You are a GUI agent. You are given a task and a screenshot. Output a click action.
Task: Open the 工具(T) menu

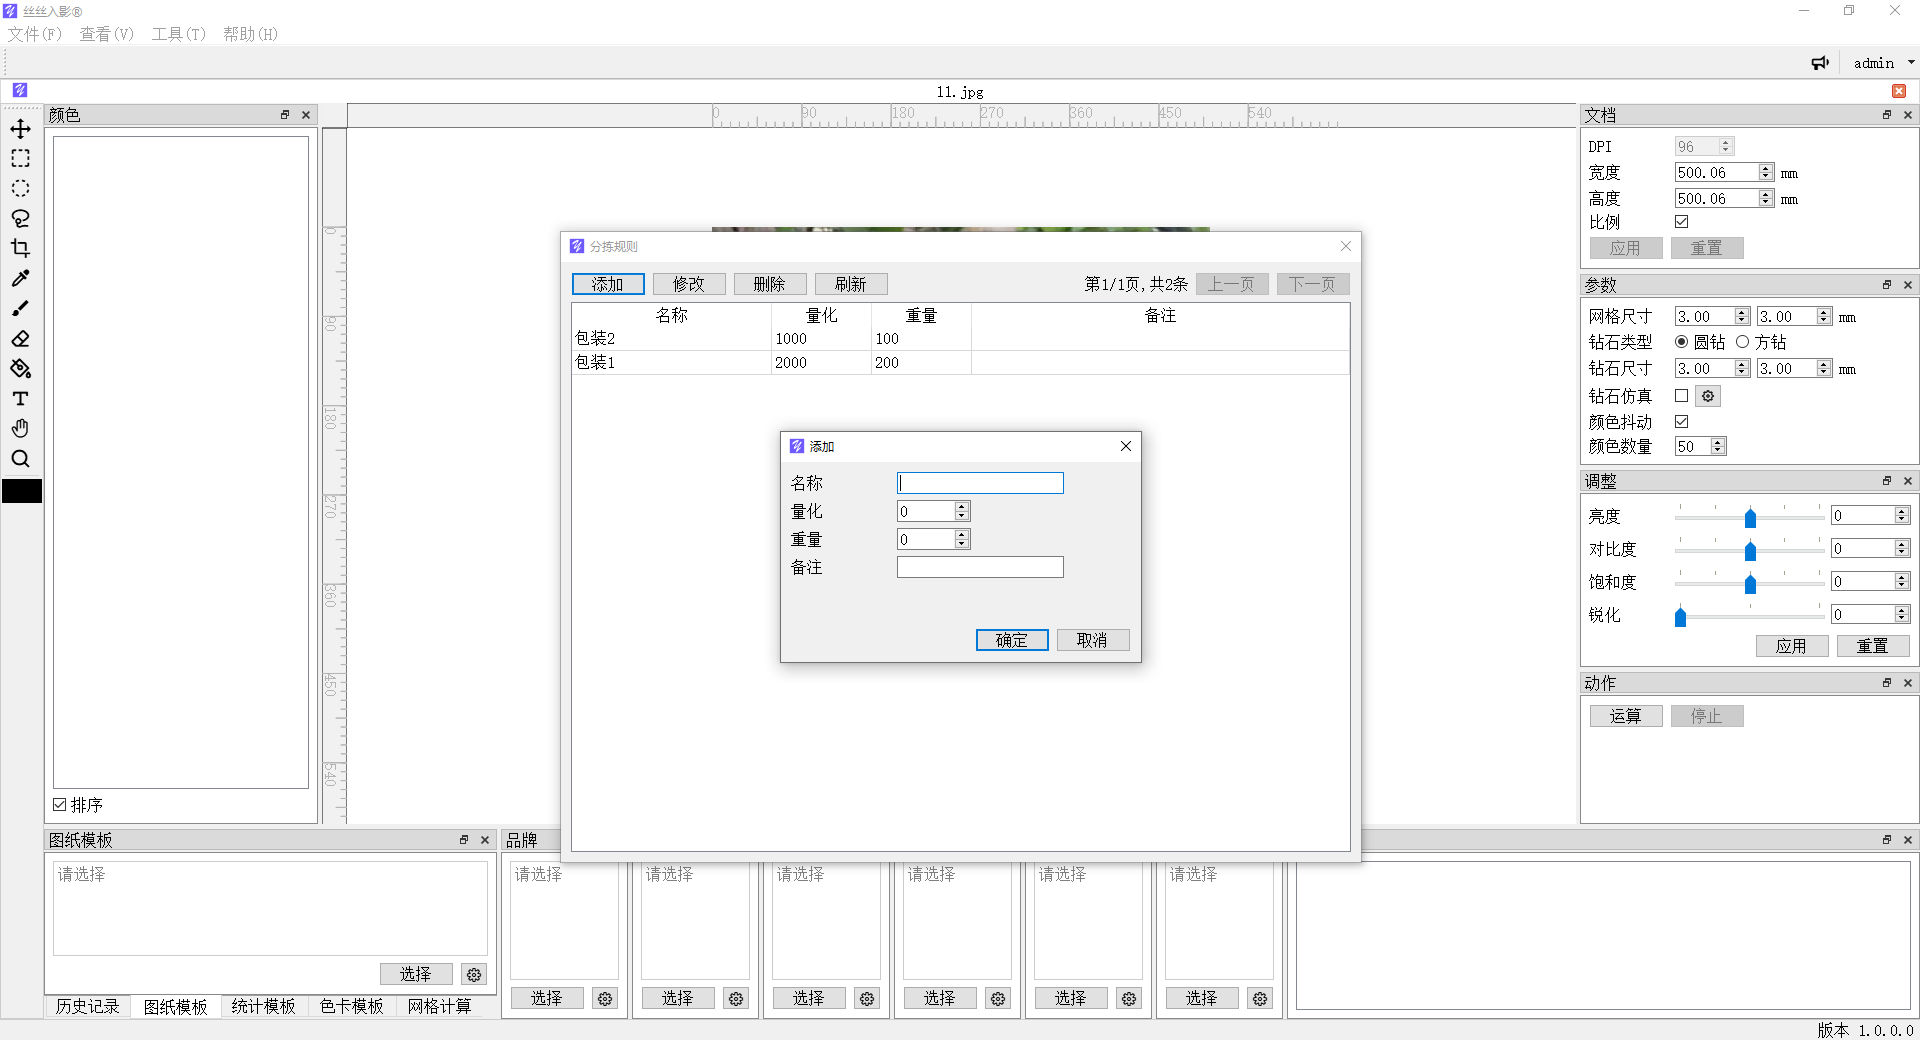pyautogui.click(x=178, y=34)
